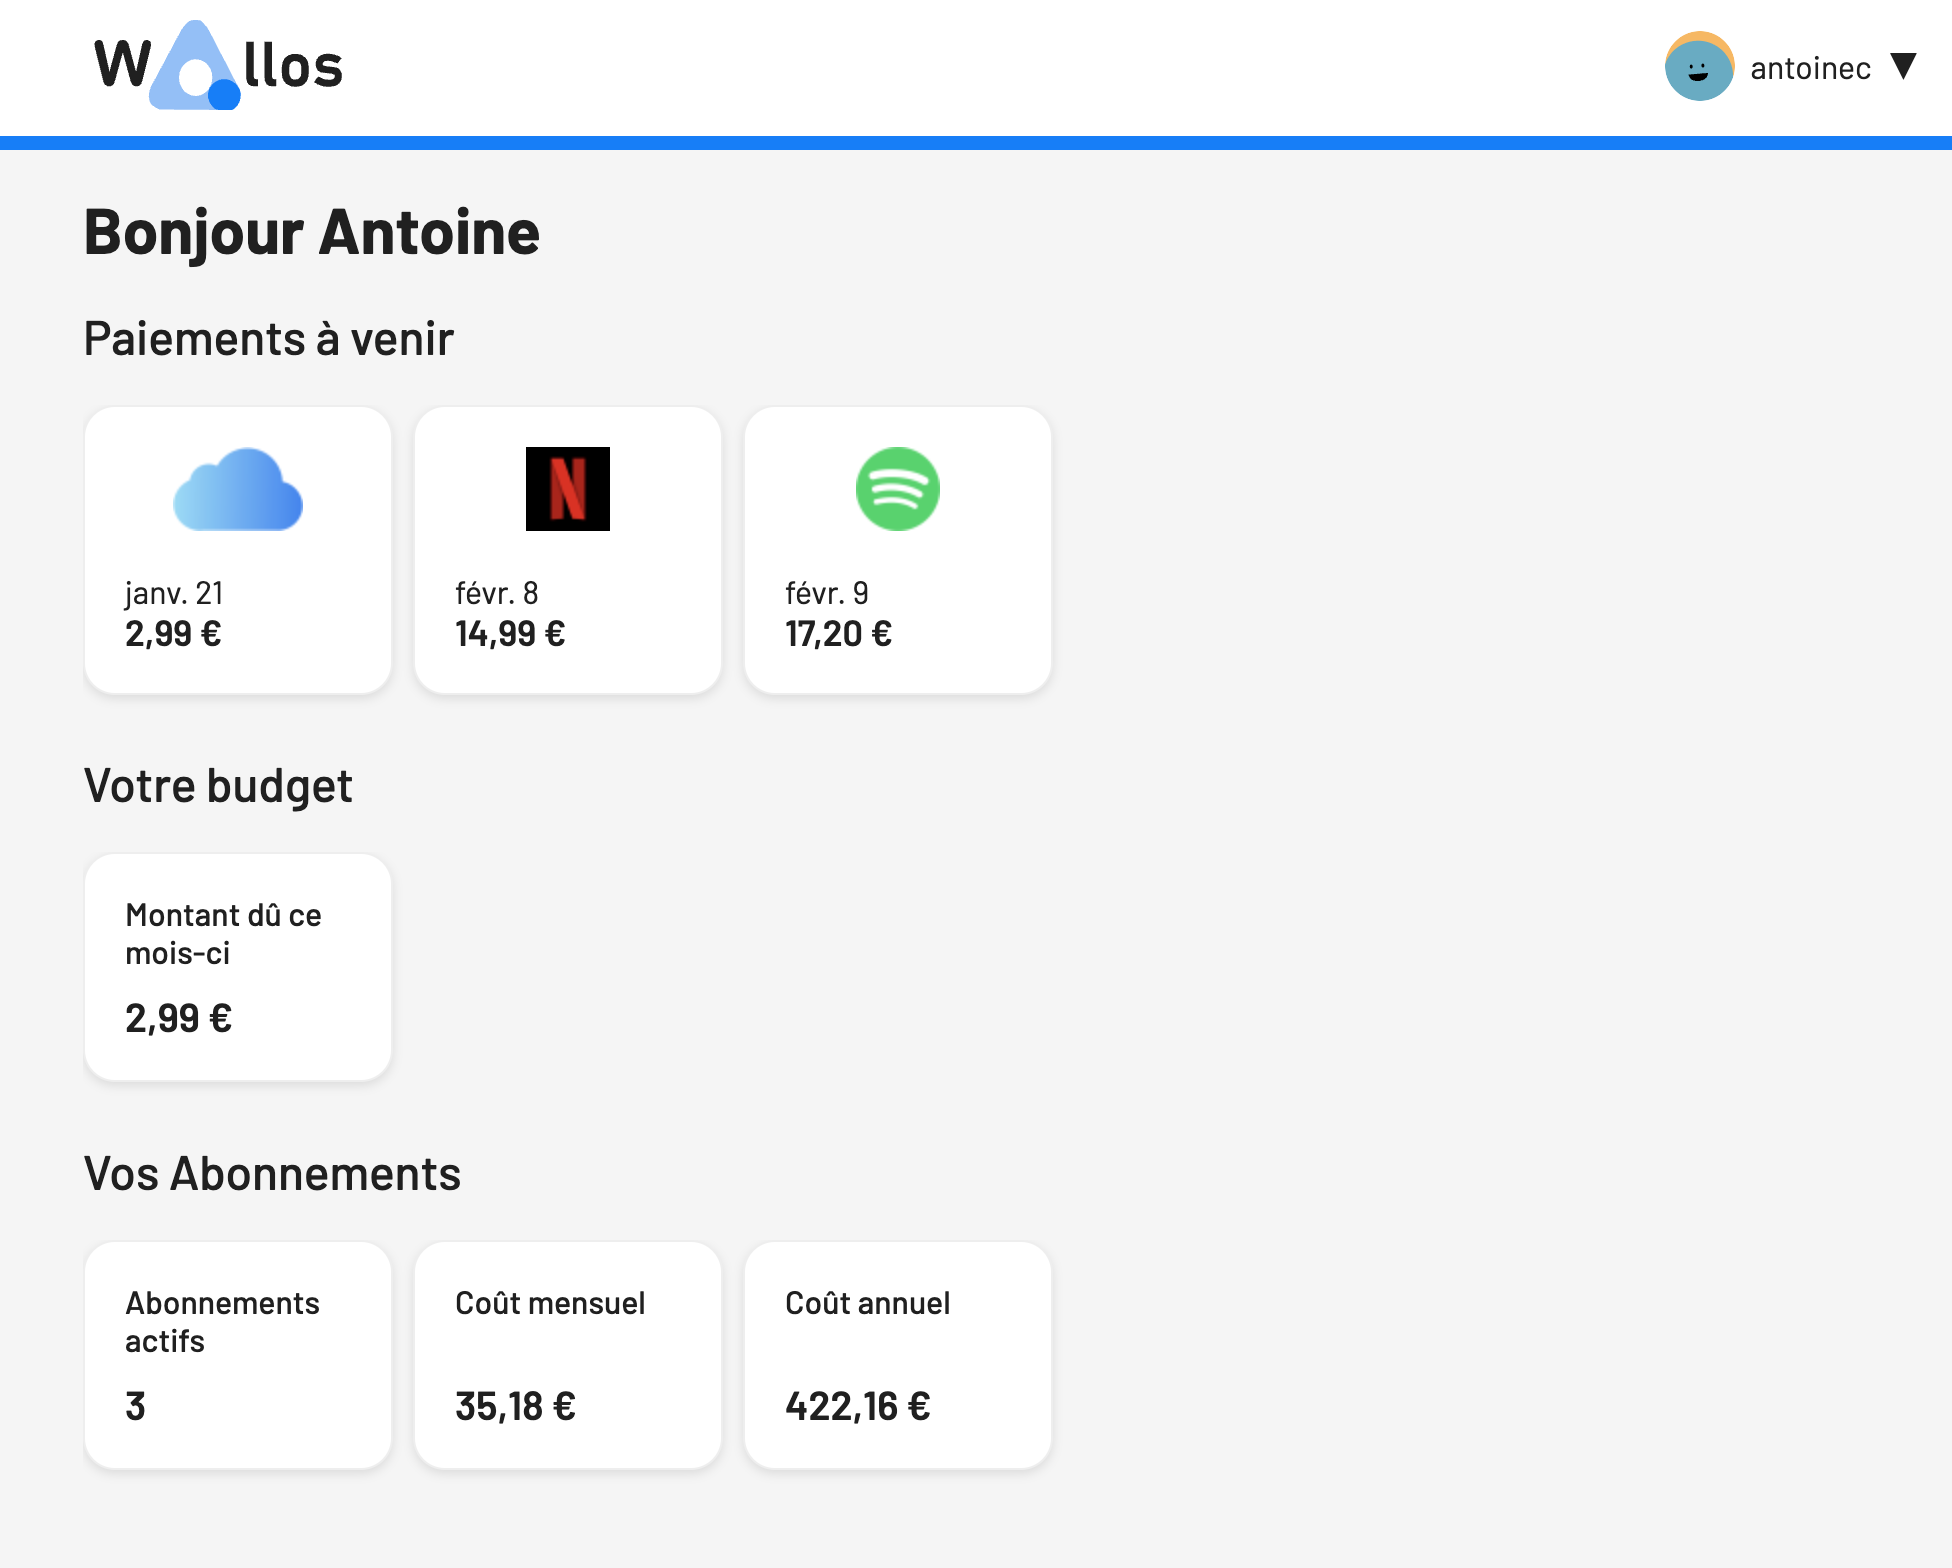Click the user avatar icon
The width and height of the screenshot is (1952, 1568).
(1698, 67)
